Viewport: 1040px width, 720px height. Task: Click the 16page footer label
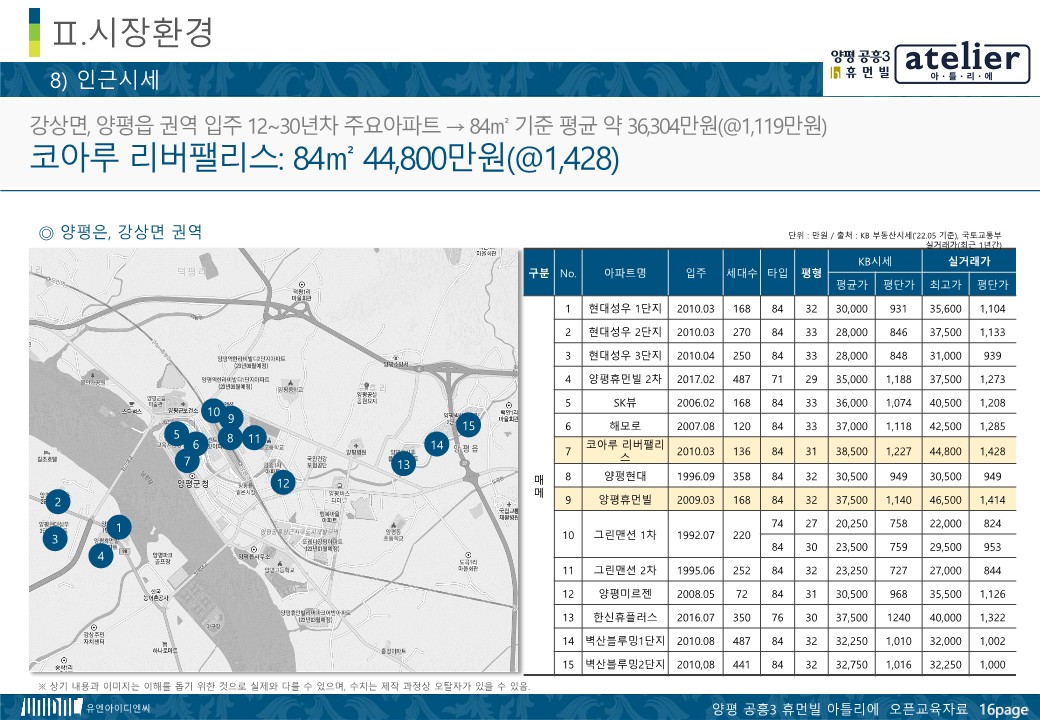[x=1003, y=709]
